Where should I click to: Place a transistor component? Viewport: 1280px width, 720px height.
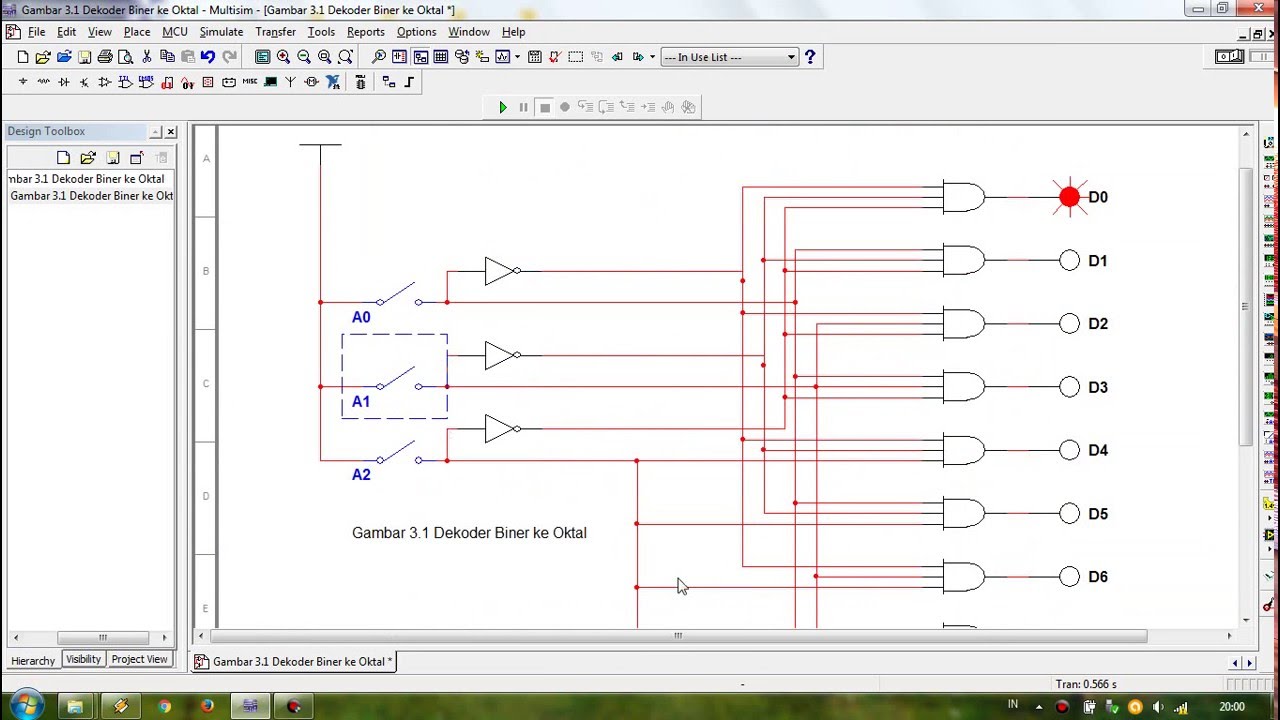pos(84,82)
